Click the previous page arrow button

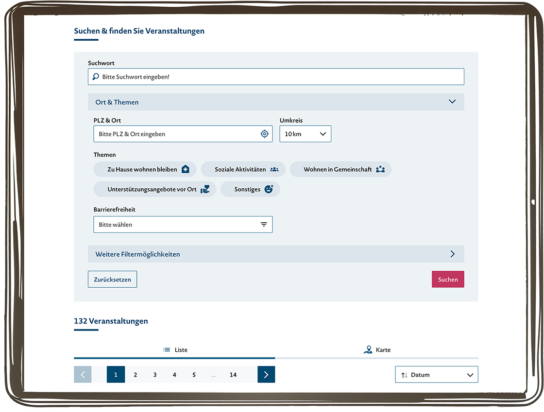83,375
